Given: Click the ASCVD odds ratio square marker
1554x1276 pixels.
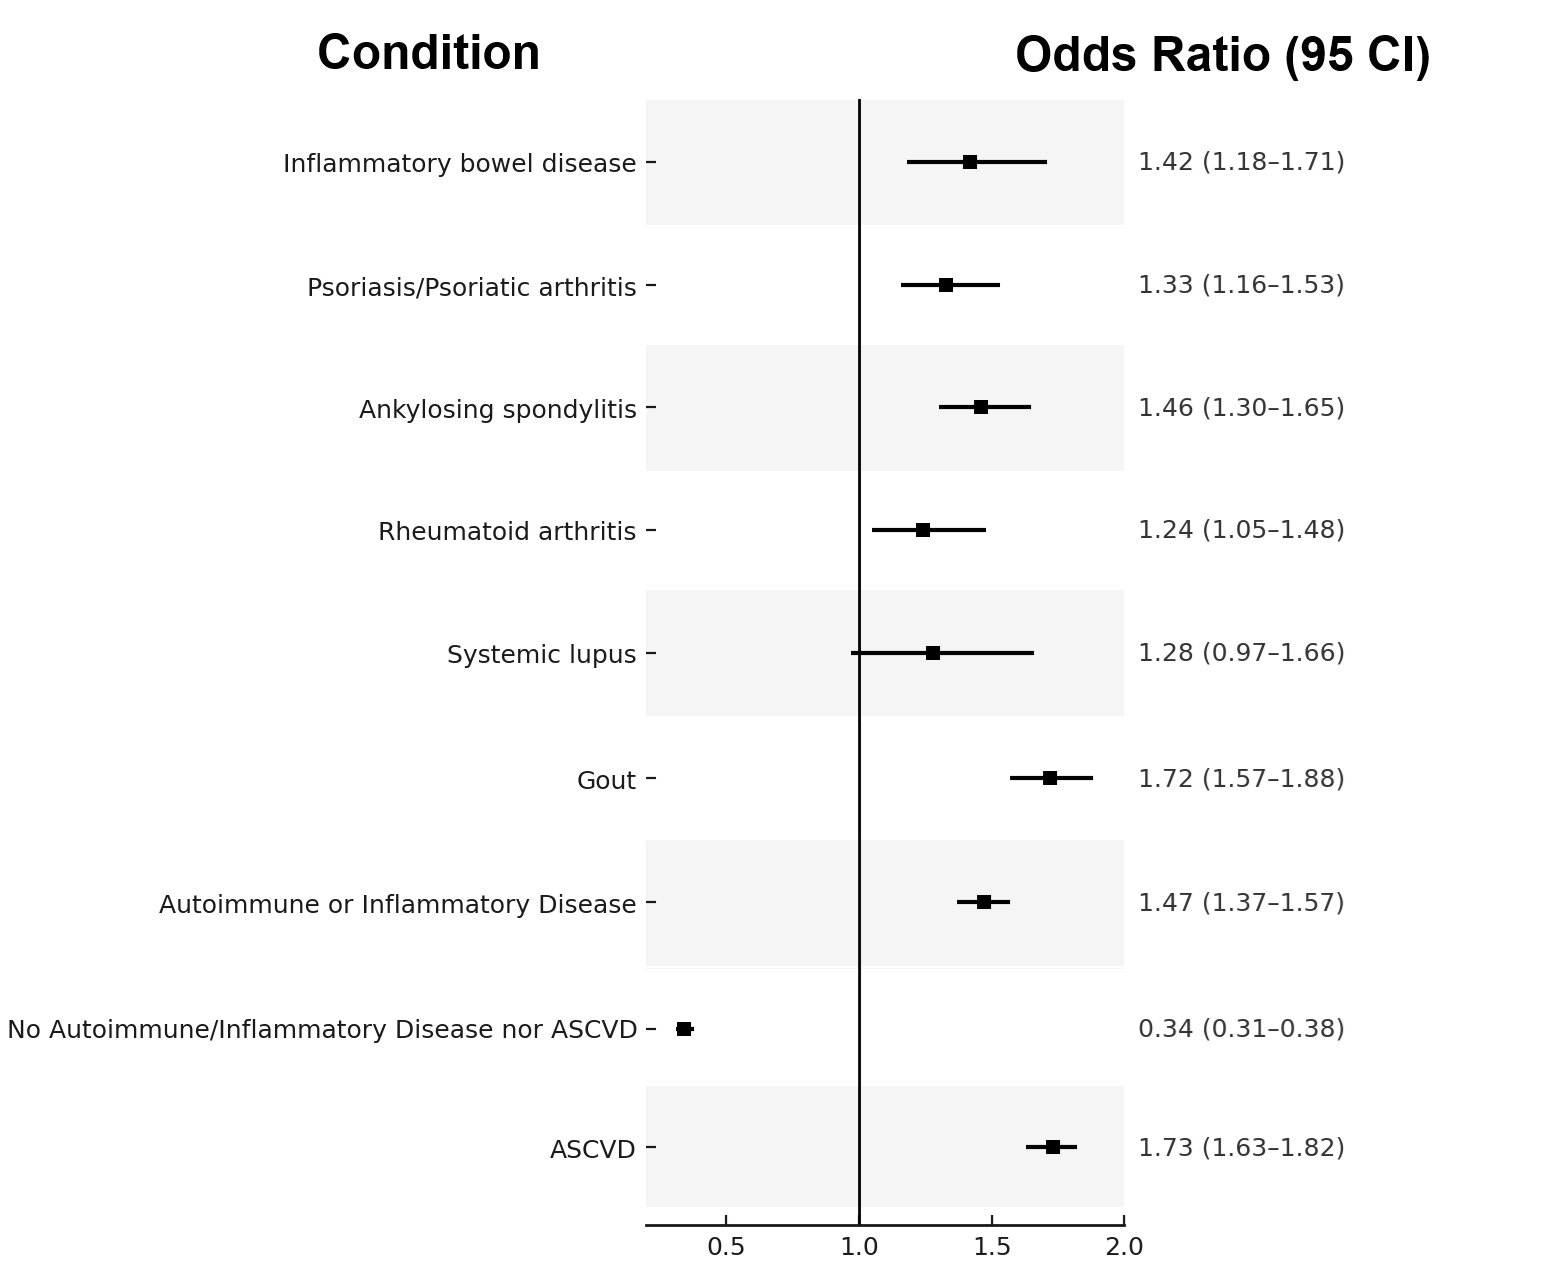Looking at the screenshot, I should [1053, 1147].
